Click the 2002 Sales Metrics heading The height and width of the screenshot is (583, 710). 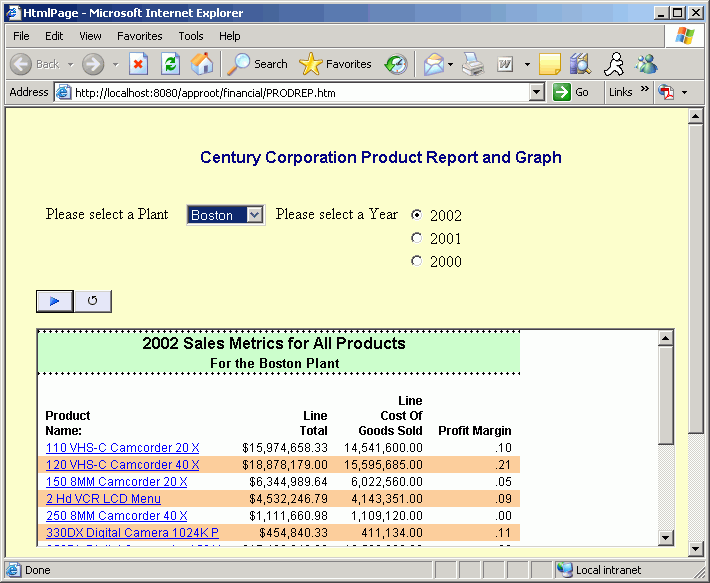tap(274, 344)
